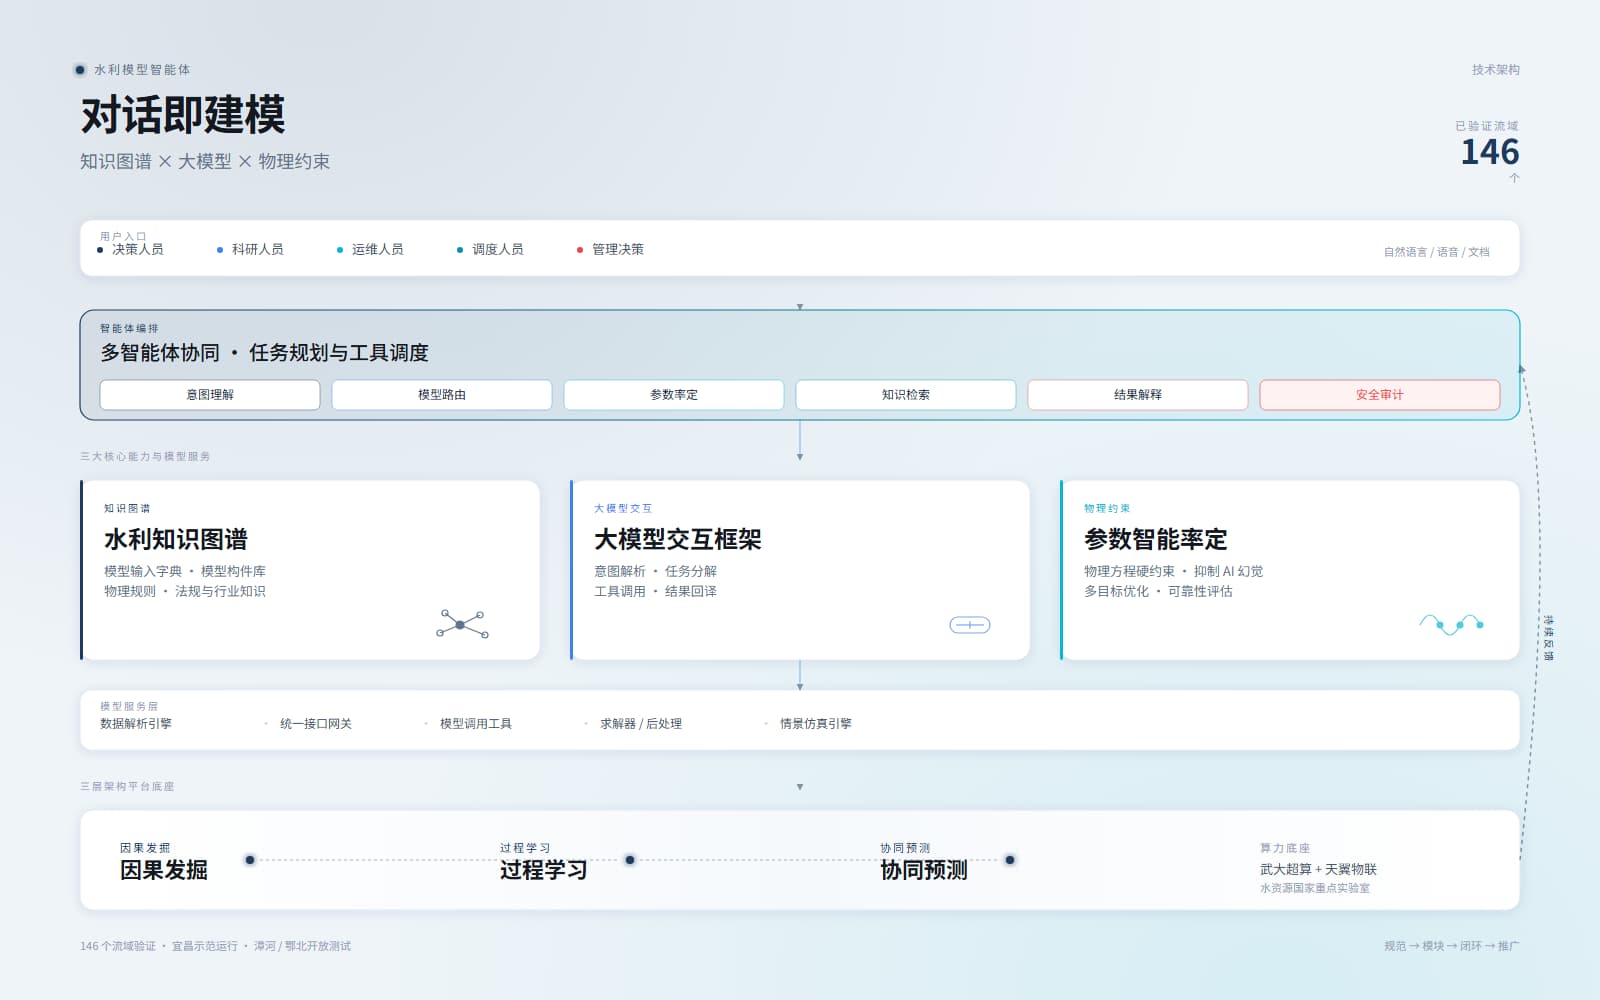Click 多智能体协同 · 任务规划与工具调度 heading
Image resolution: width=1600 pixels, height=1000 pixels.
[x=264, y=353]
